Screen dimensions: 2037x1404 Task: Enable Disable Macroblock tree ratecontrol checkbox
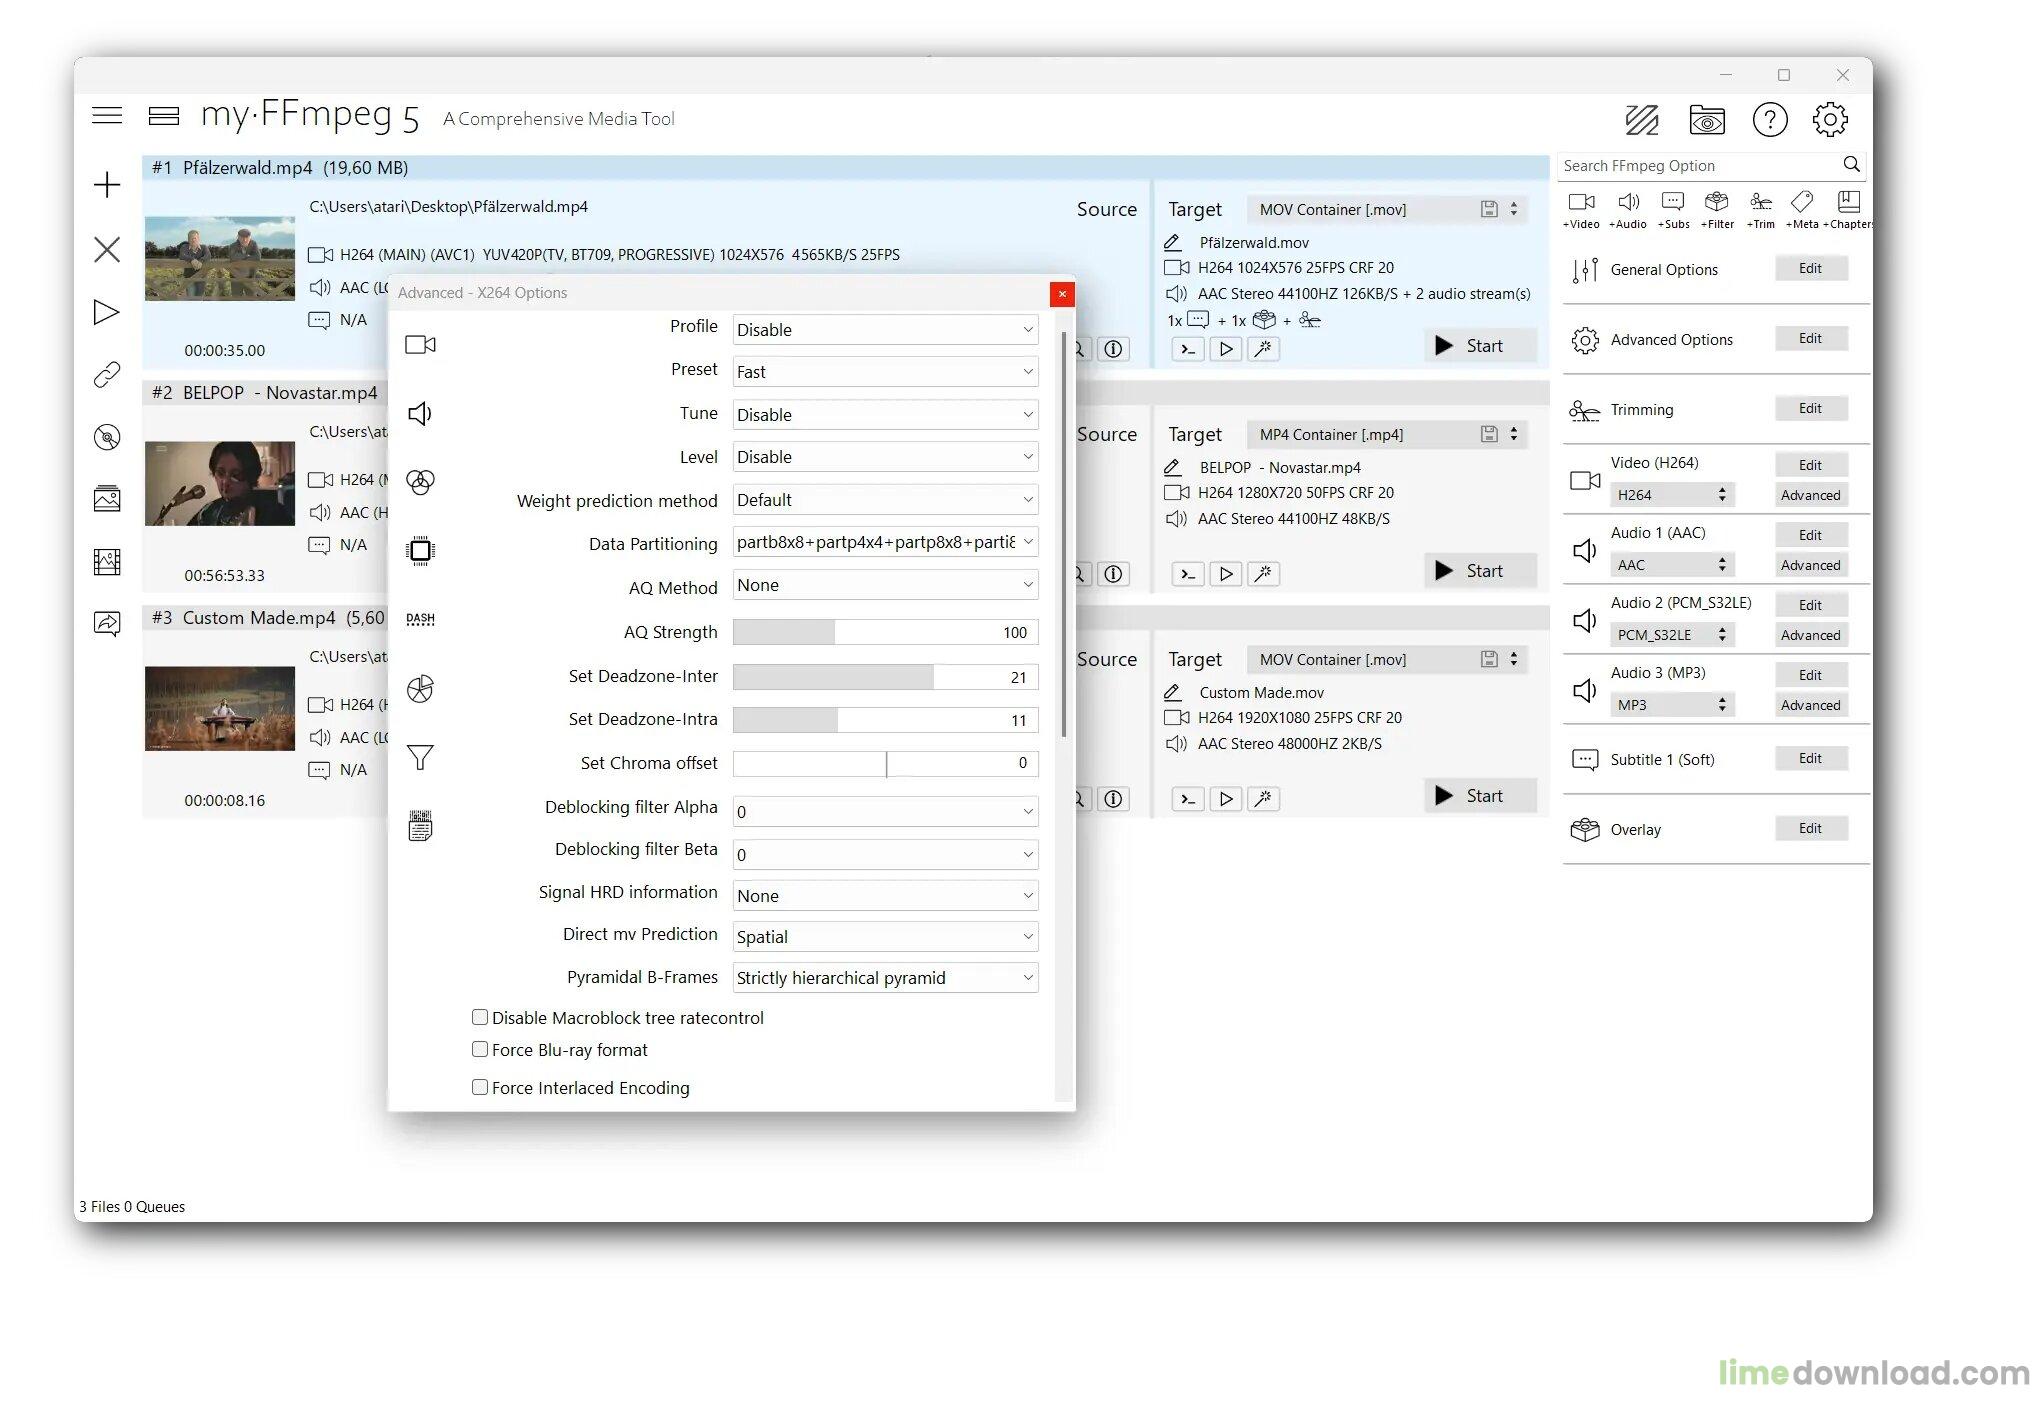pyautogui.click(x=480, y=1017)
